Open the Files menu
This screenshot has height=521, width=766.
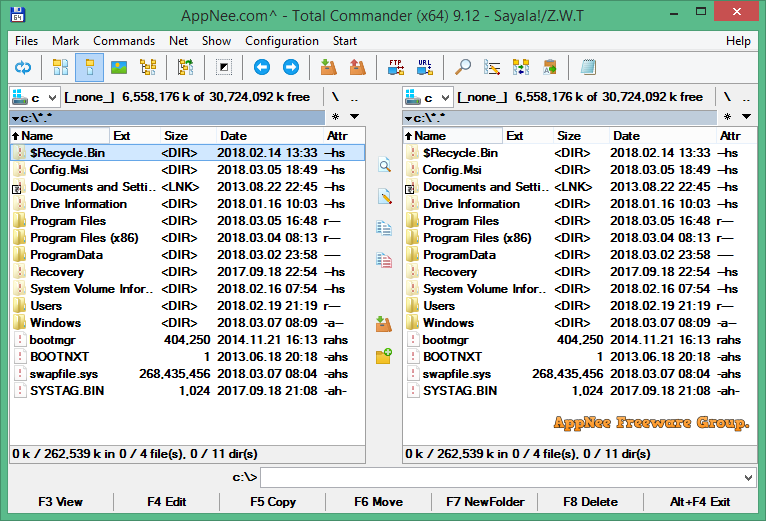(x=26, y=41)
